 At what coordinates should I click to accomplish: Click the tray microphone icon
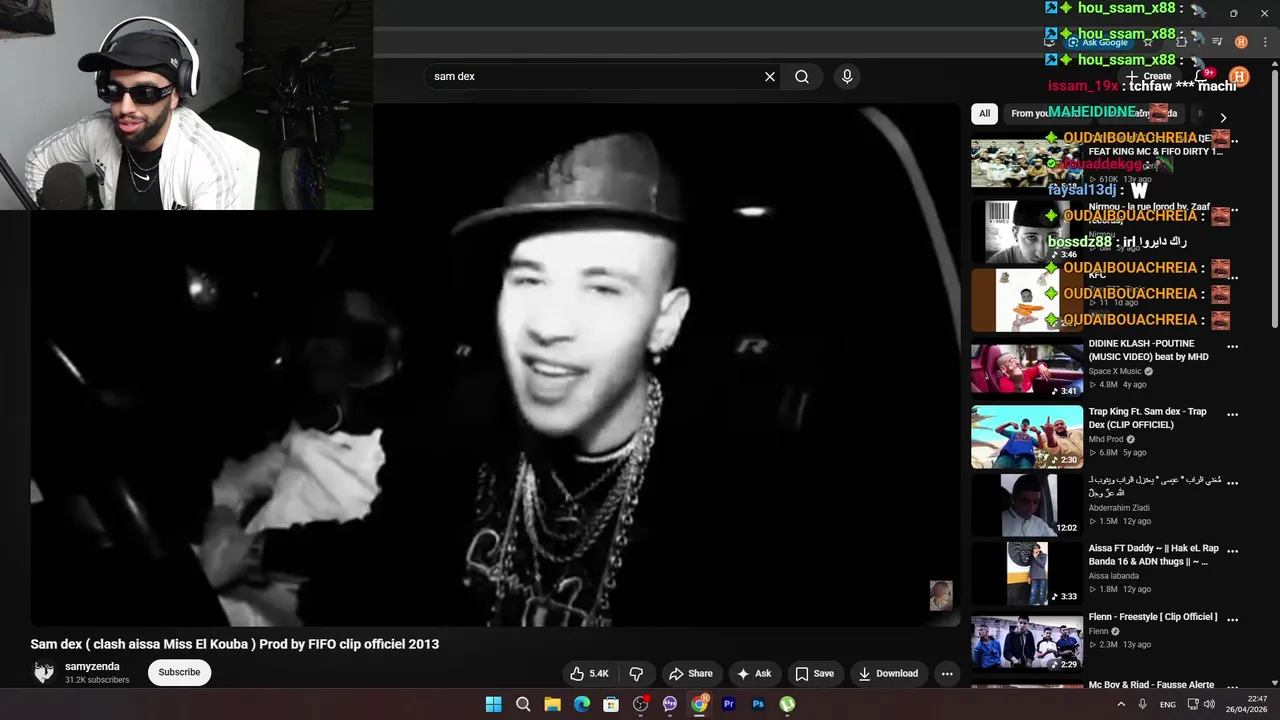[x=1143, y=704]
